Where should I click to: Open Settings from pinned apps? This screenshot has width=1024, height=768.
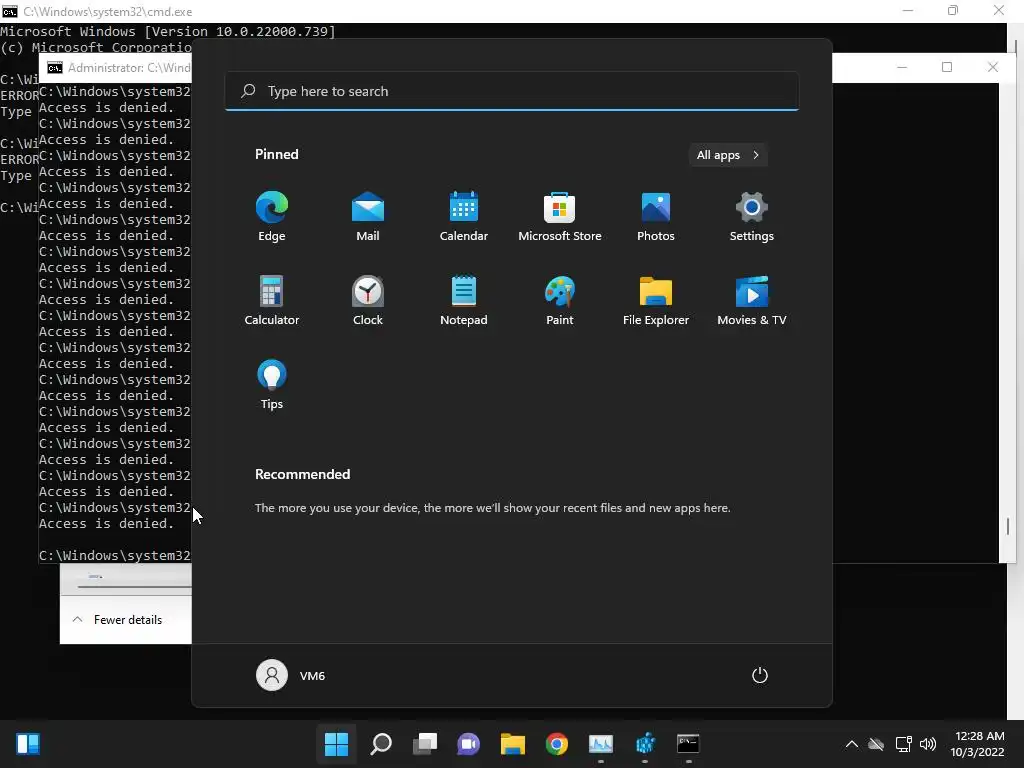[x=752, y=217]
